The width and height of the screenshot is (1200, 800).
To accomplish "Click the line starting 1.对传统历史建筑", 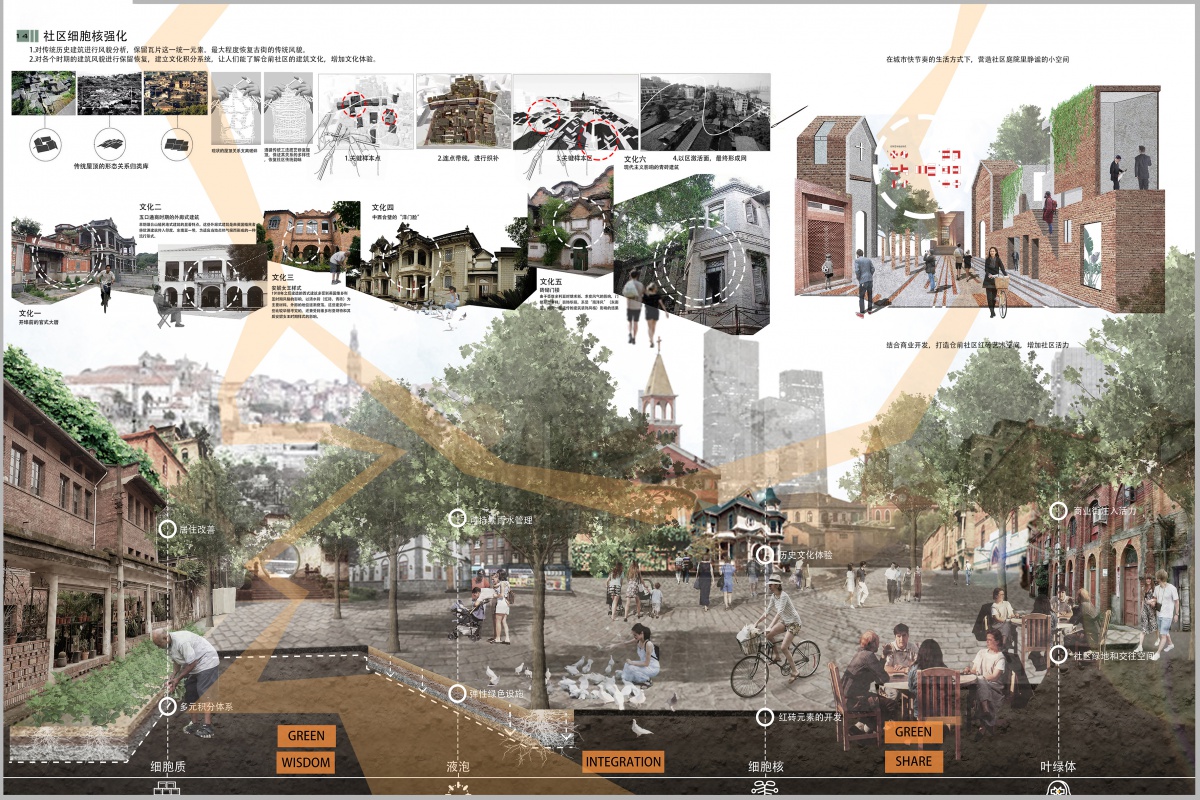I will (168, 49).
